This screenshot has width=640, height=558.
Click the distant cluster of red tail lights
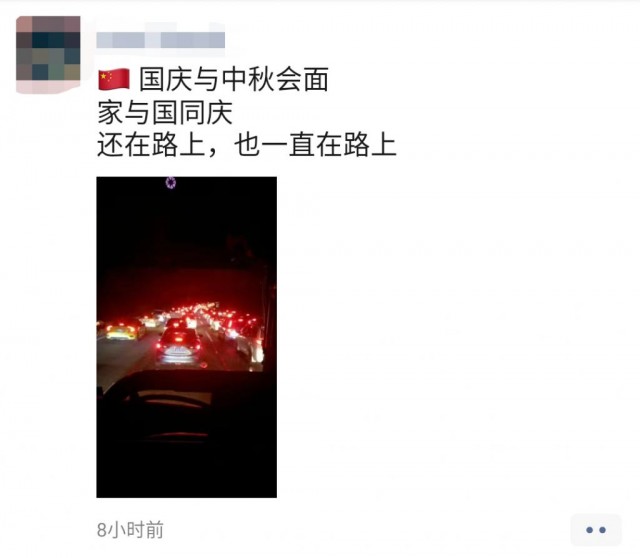click(x=204, y=313)
